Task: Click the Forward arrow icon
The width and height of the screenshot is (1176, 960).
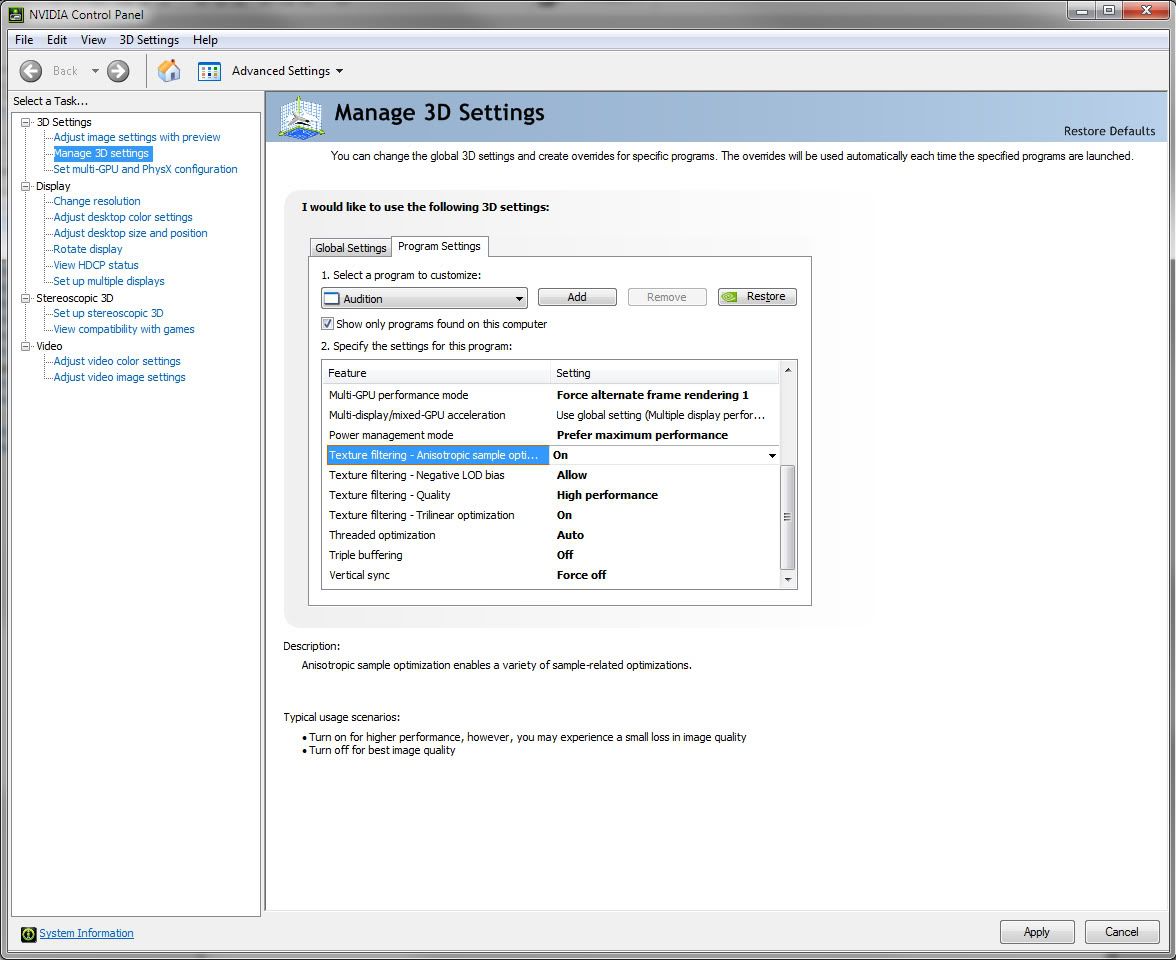Action: tap(118, 71)
